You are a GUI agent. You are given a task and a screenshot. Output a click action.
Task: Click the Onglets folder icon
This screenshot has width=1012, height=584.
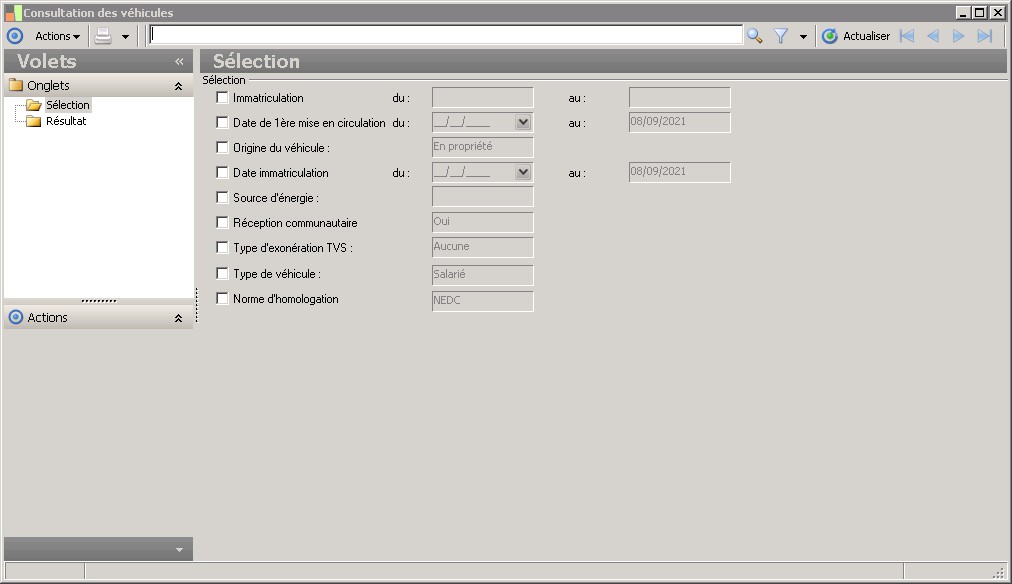coord(15,85)
